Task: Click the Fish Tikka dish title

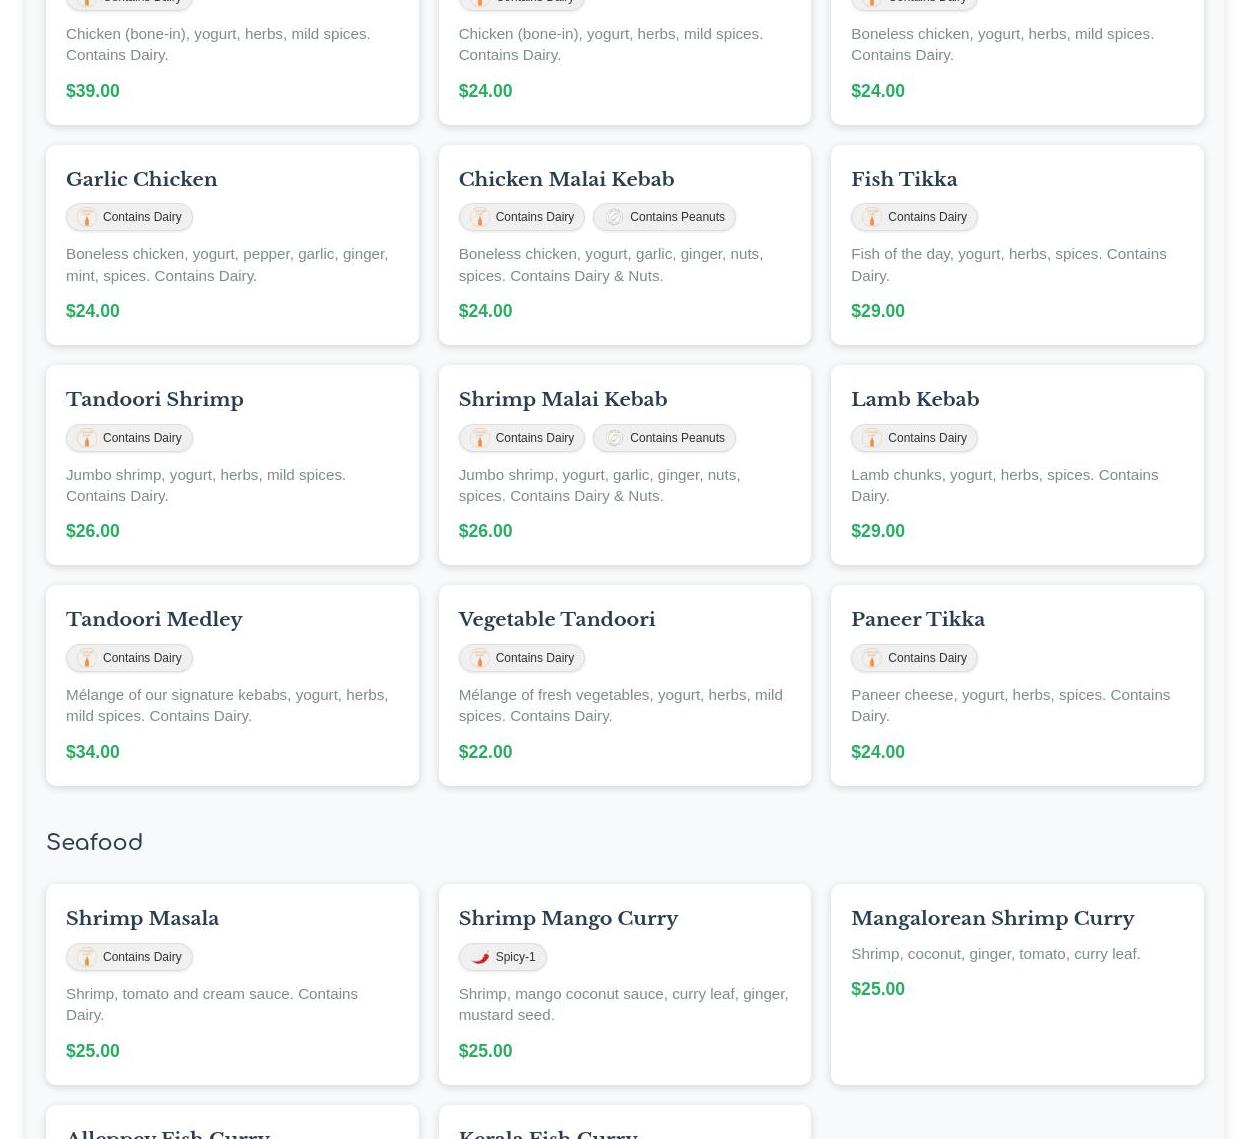Action: tap(904, 180)
